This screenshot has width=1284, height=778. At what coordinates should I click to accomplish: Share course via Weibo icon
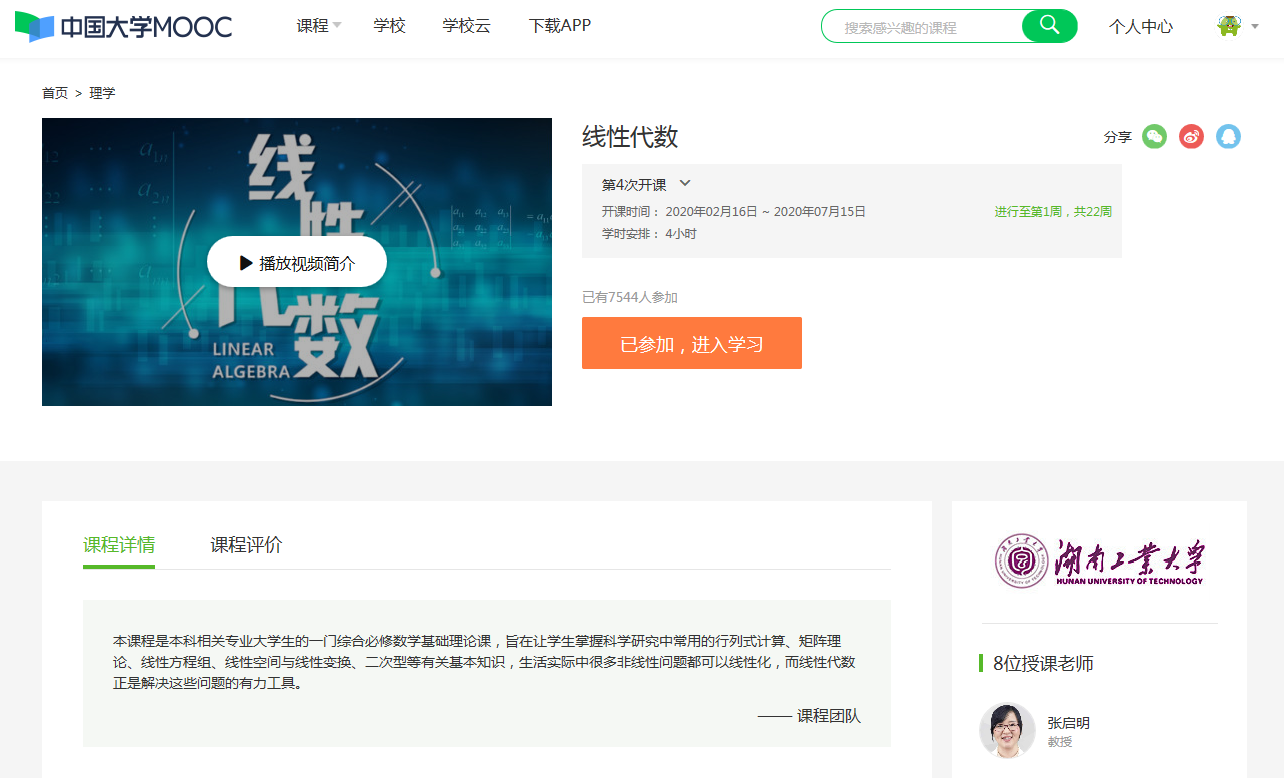(x=1191, y=137)
